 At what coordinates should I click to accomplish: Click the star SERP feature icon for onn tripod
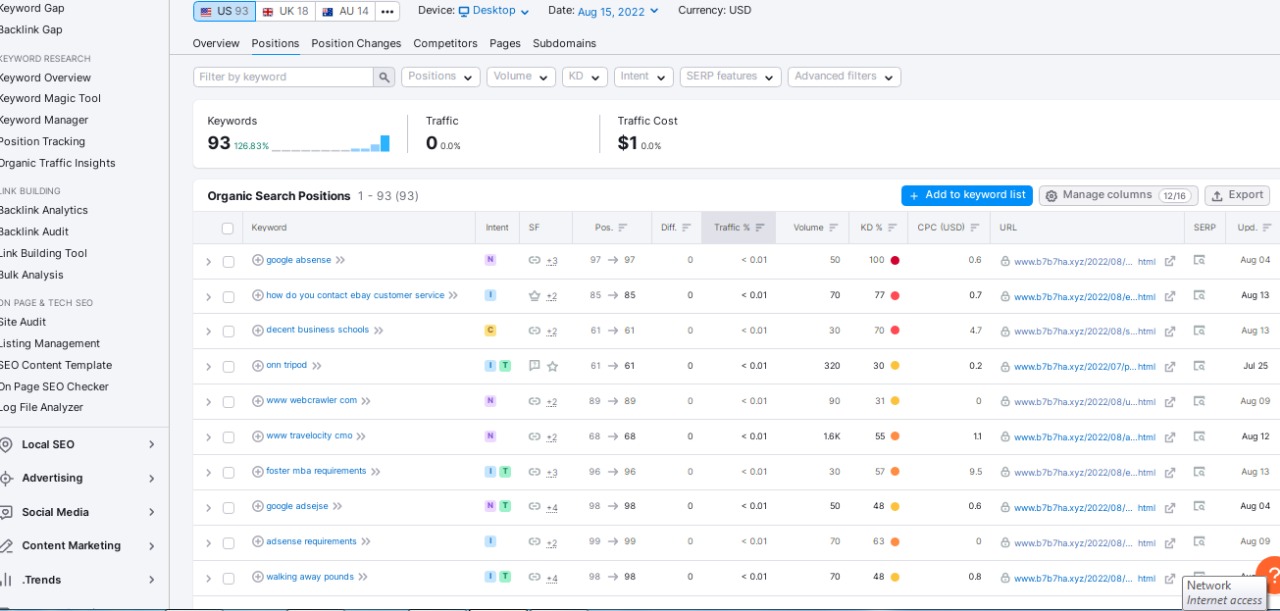(x=552, y=366)
